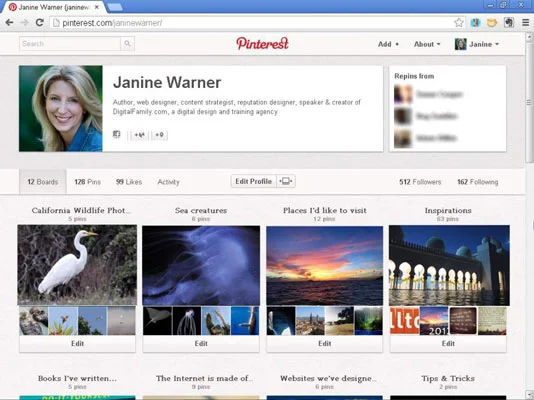Click rearrange boards icon beside Edit Profile
This screenshot has height=400, width=534.
286,181
